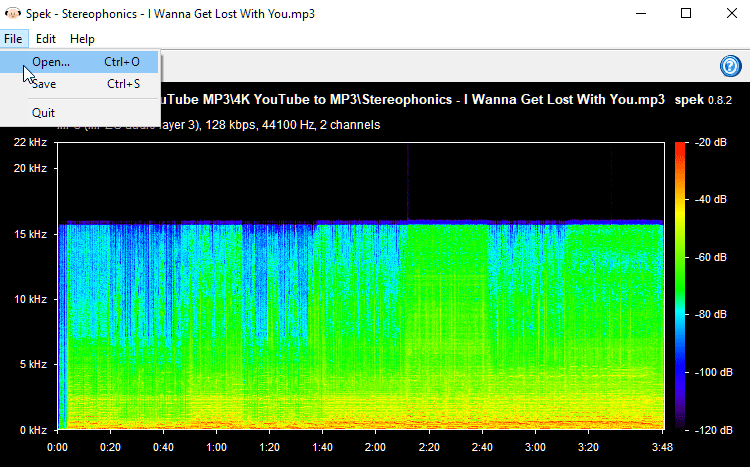Select Save in the File menu
Screen dimensions: 750x467
44,84
